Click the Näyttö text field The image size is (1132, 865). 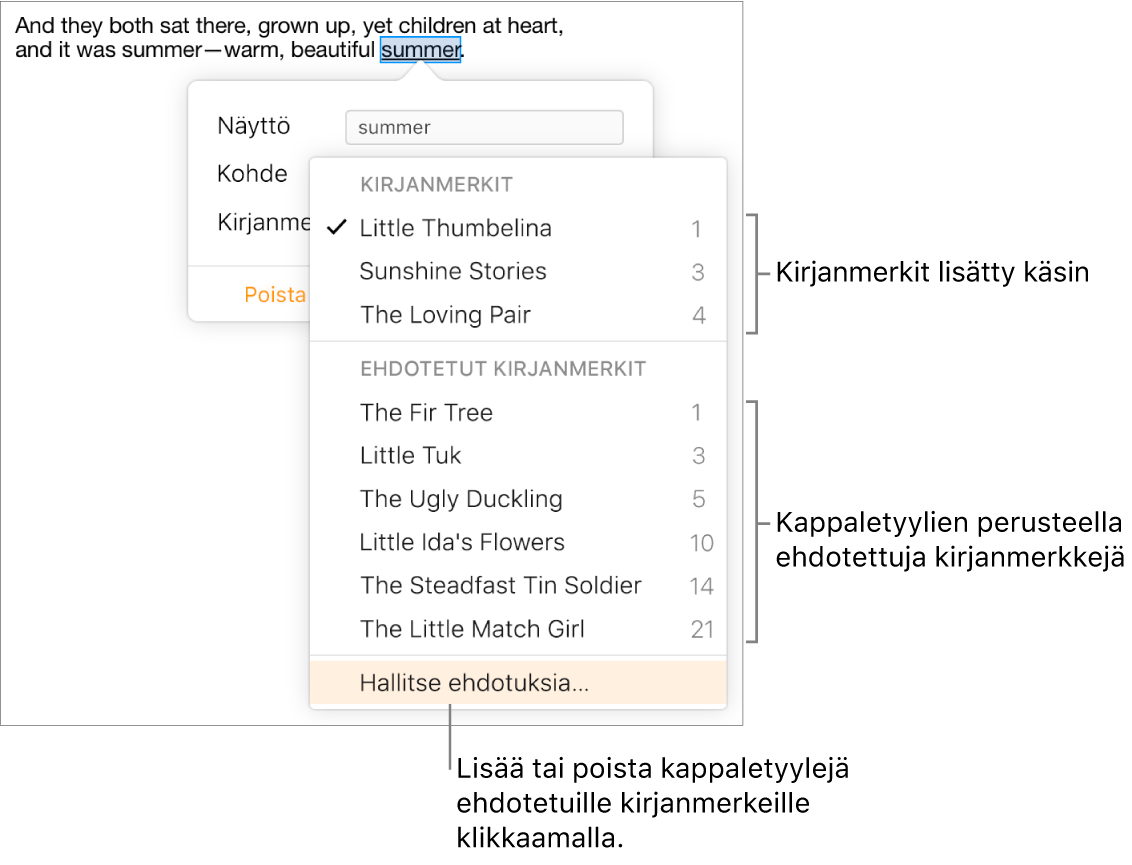pyautogui.click(x=484, y=127)
